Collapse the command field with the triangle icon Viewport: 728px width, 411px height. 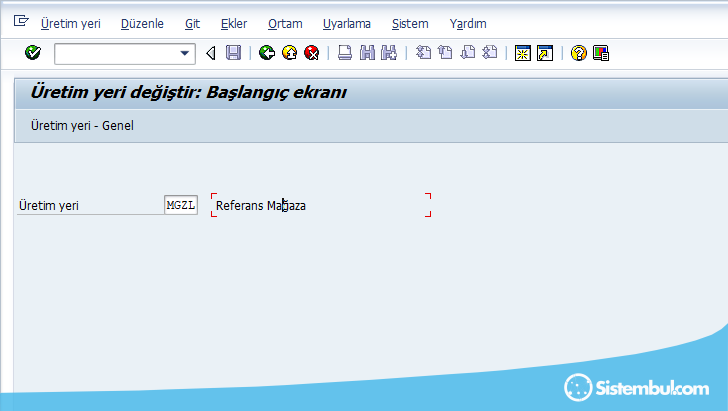(x=211, y=53)
